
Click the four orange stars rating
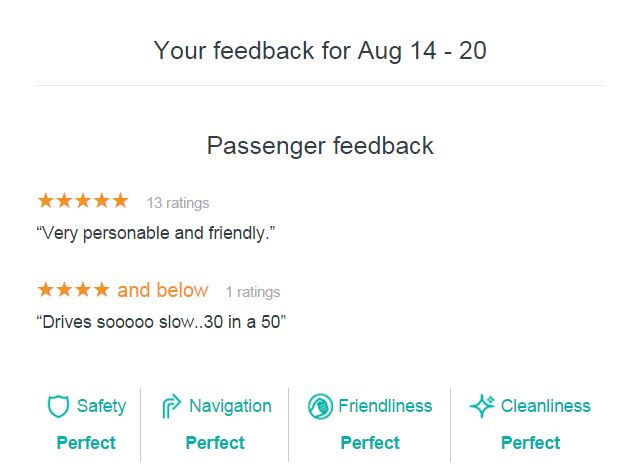[73, 289]
